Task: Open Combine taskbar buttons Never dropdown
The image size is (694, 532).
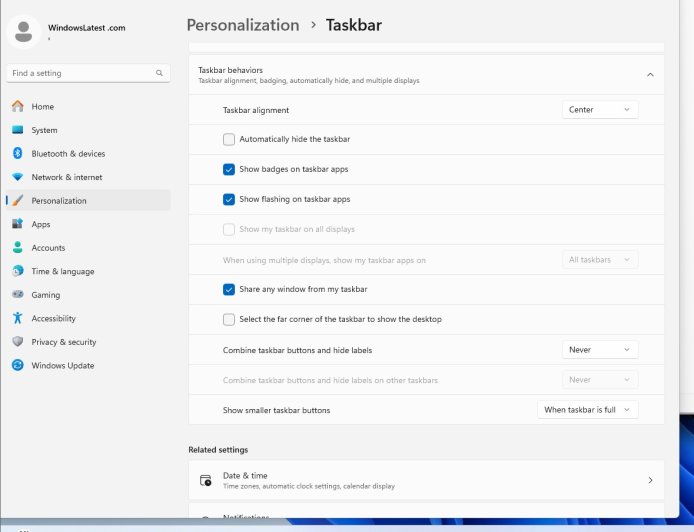Action: click(599, 350)
